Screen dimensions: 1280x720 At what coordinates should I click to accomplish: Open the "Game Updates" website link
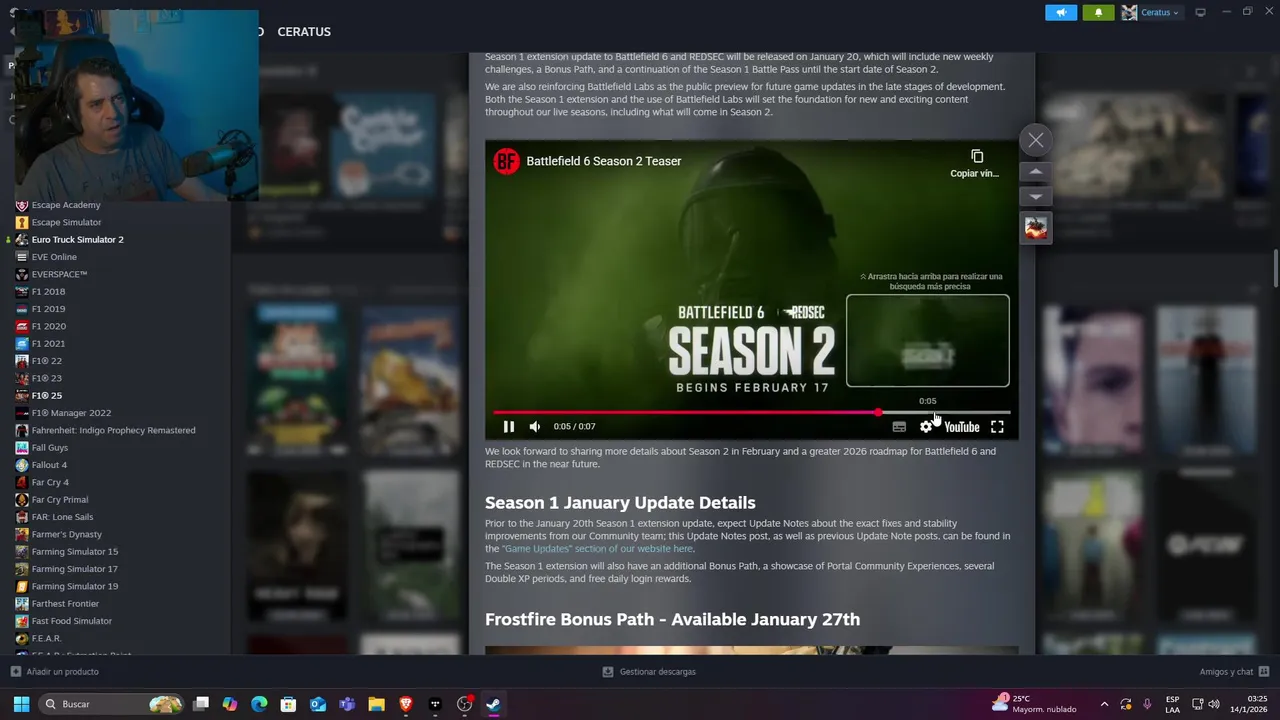pos(598,548)
